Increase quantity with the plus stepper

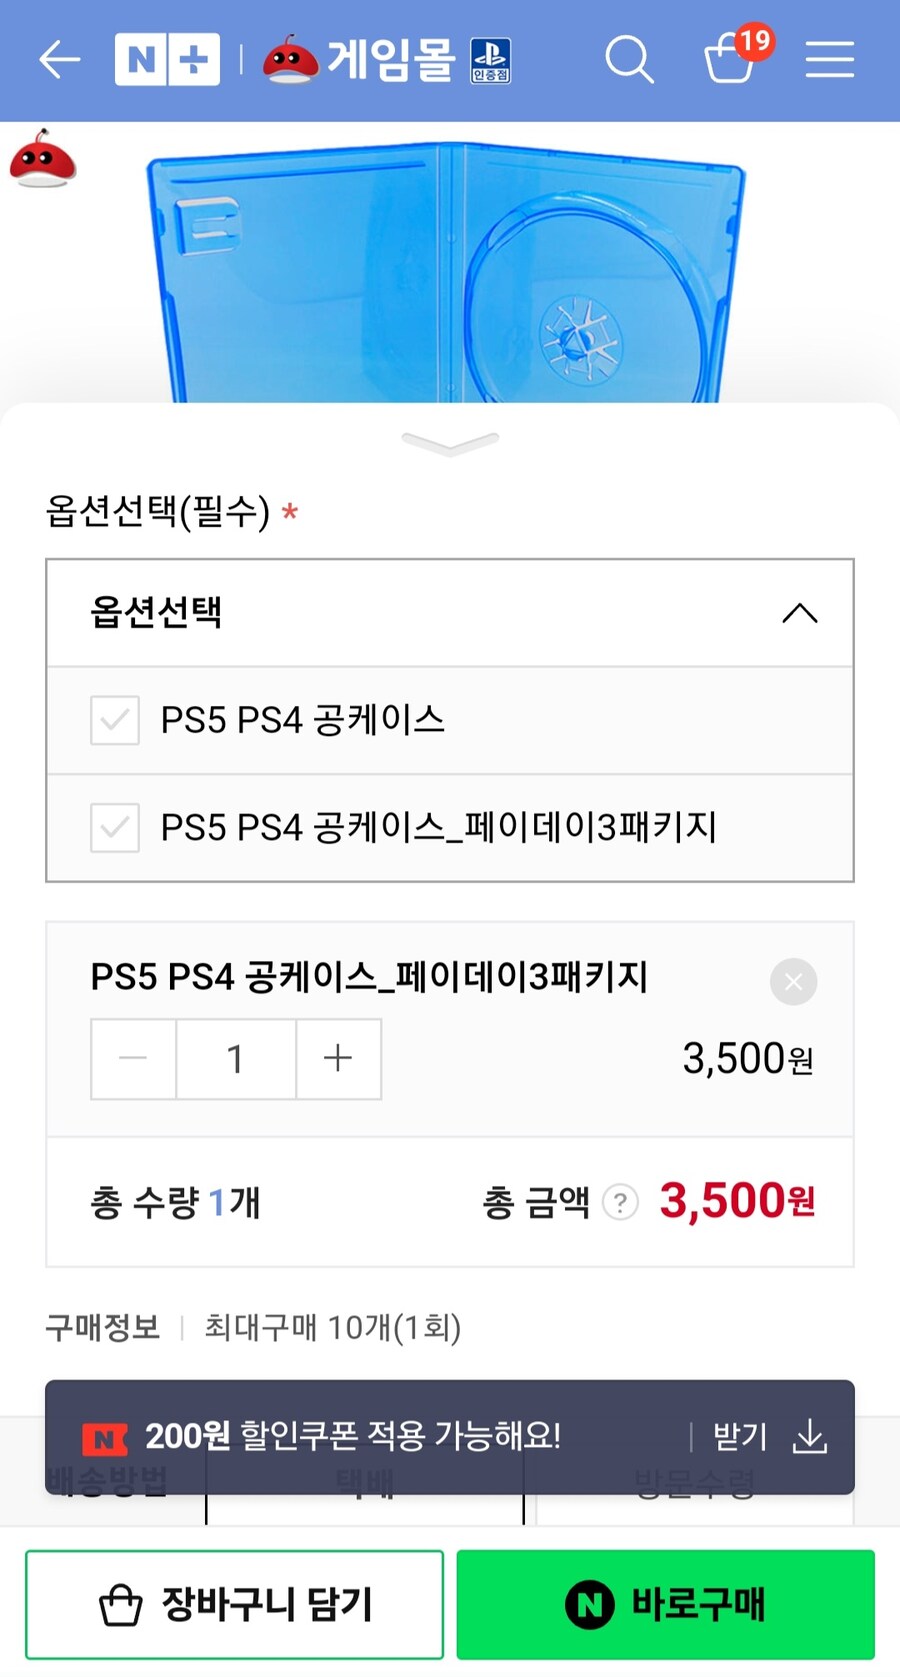(338, 1059)
